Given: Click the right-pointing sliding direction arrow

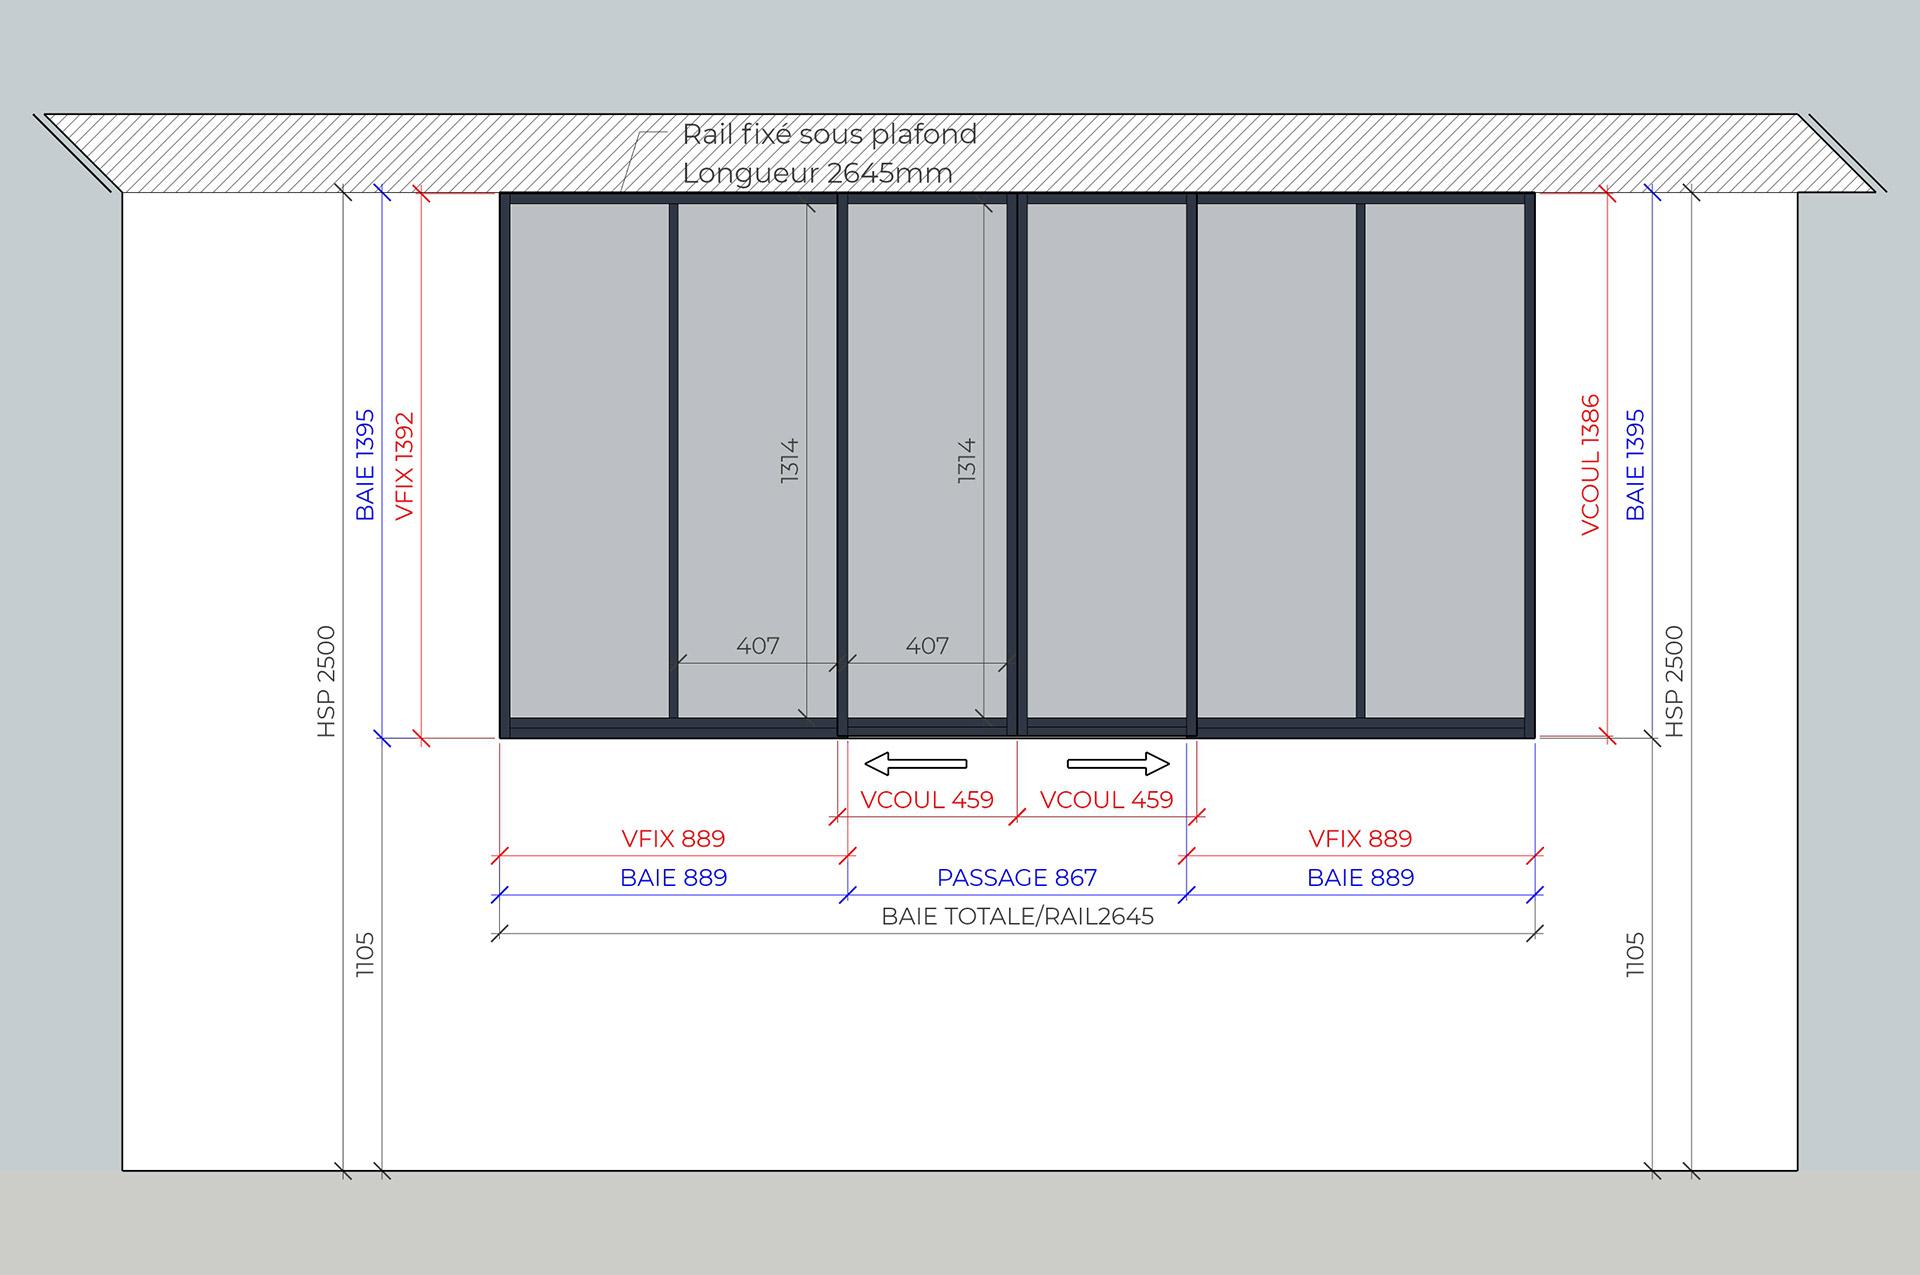Looking at the screenshot, I should tap(1118, 764).
